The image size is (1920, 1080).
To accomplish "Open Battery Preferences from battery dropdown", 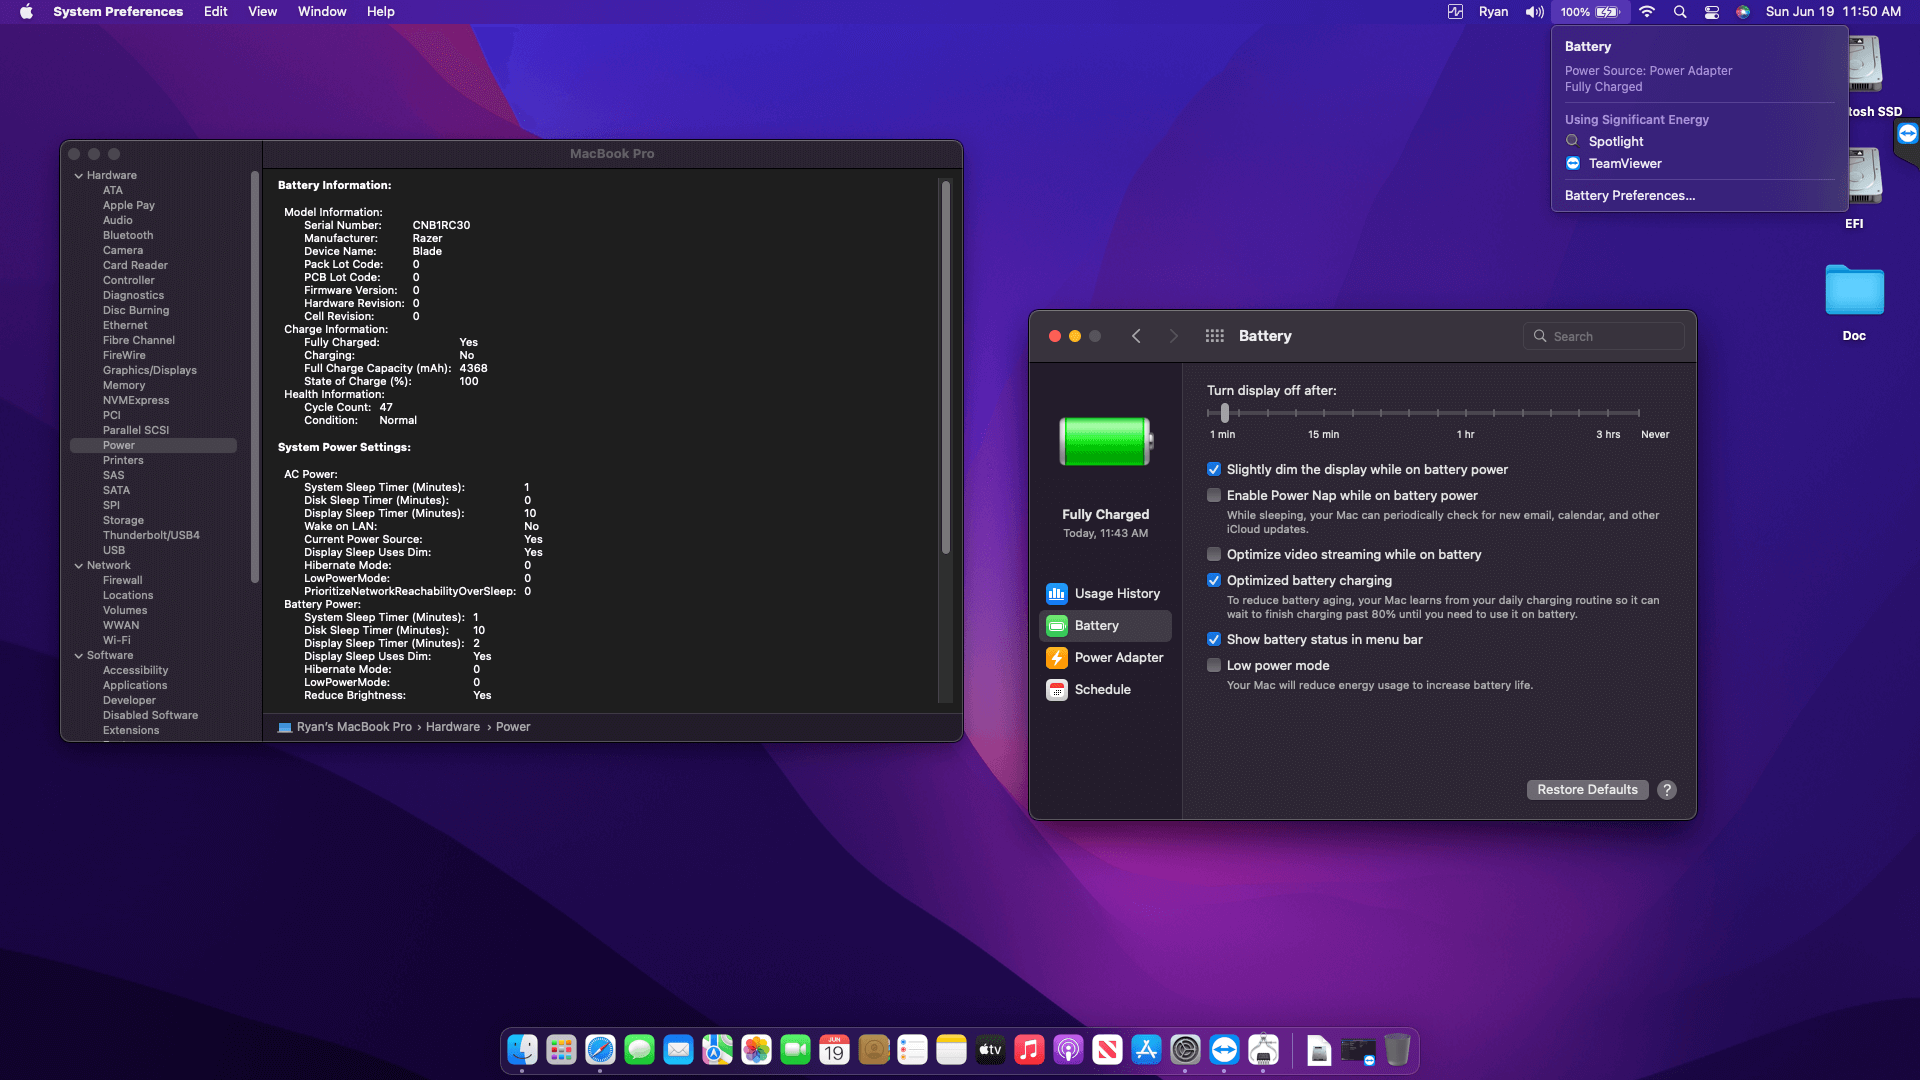I will pos(1630,196).
